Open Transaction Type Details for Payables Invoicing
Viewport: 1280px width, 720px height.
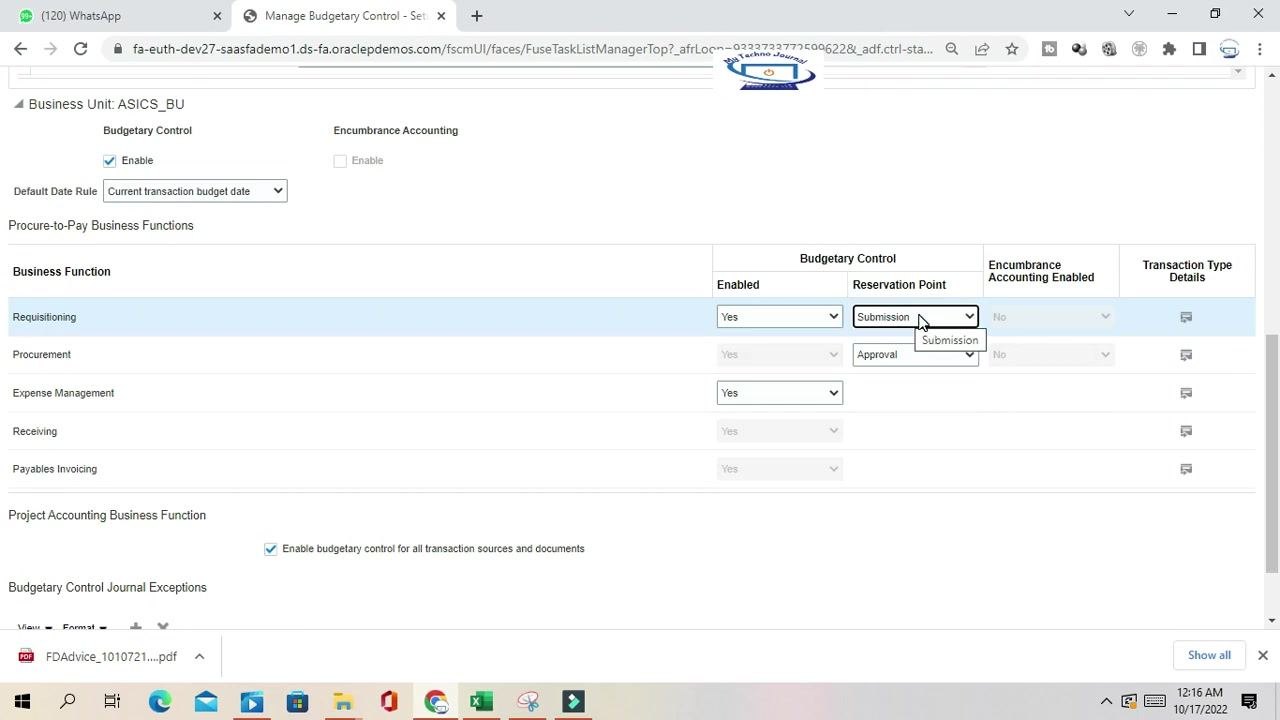(x=1186, y=469)
